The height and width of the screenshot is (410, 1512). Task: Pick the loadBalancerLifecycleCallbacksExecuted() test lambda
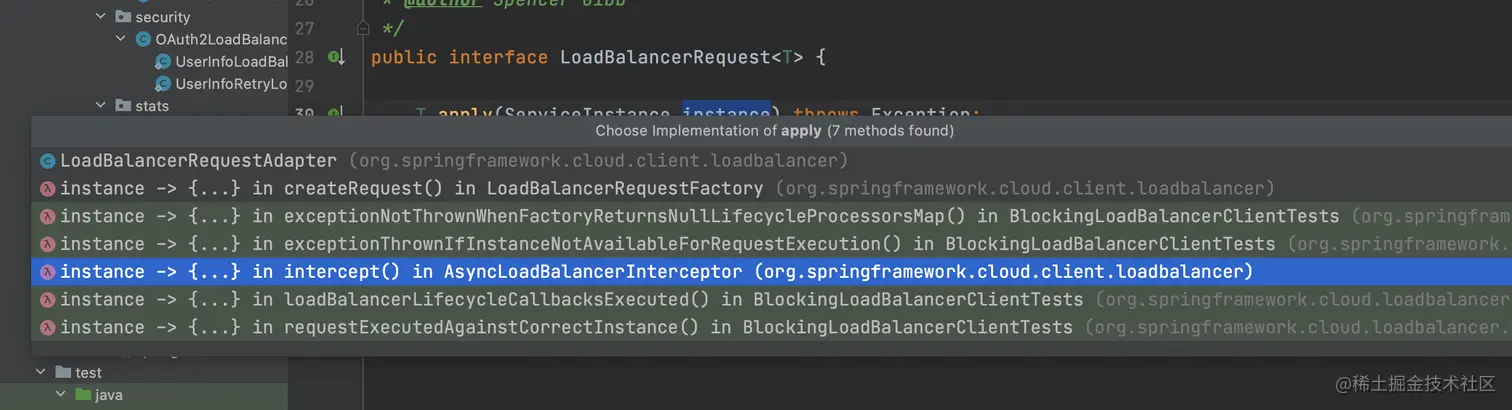771,299
